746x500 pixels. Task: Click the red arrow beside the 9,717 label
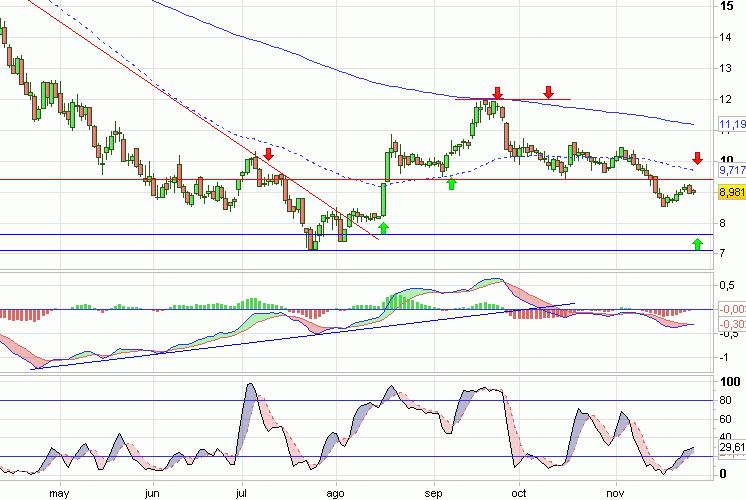point(697,158)
